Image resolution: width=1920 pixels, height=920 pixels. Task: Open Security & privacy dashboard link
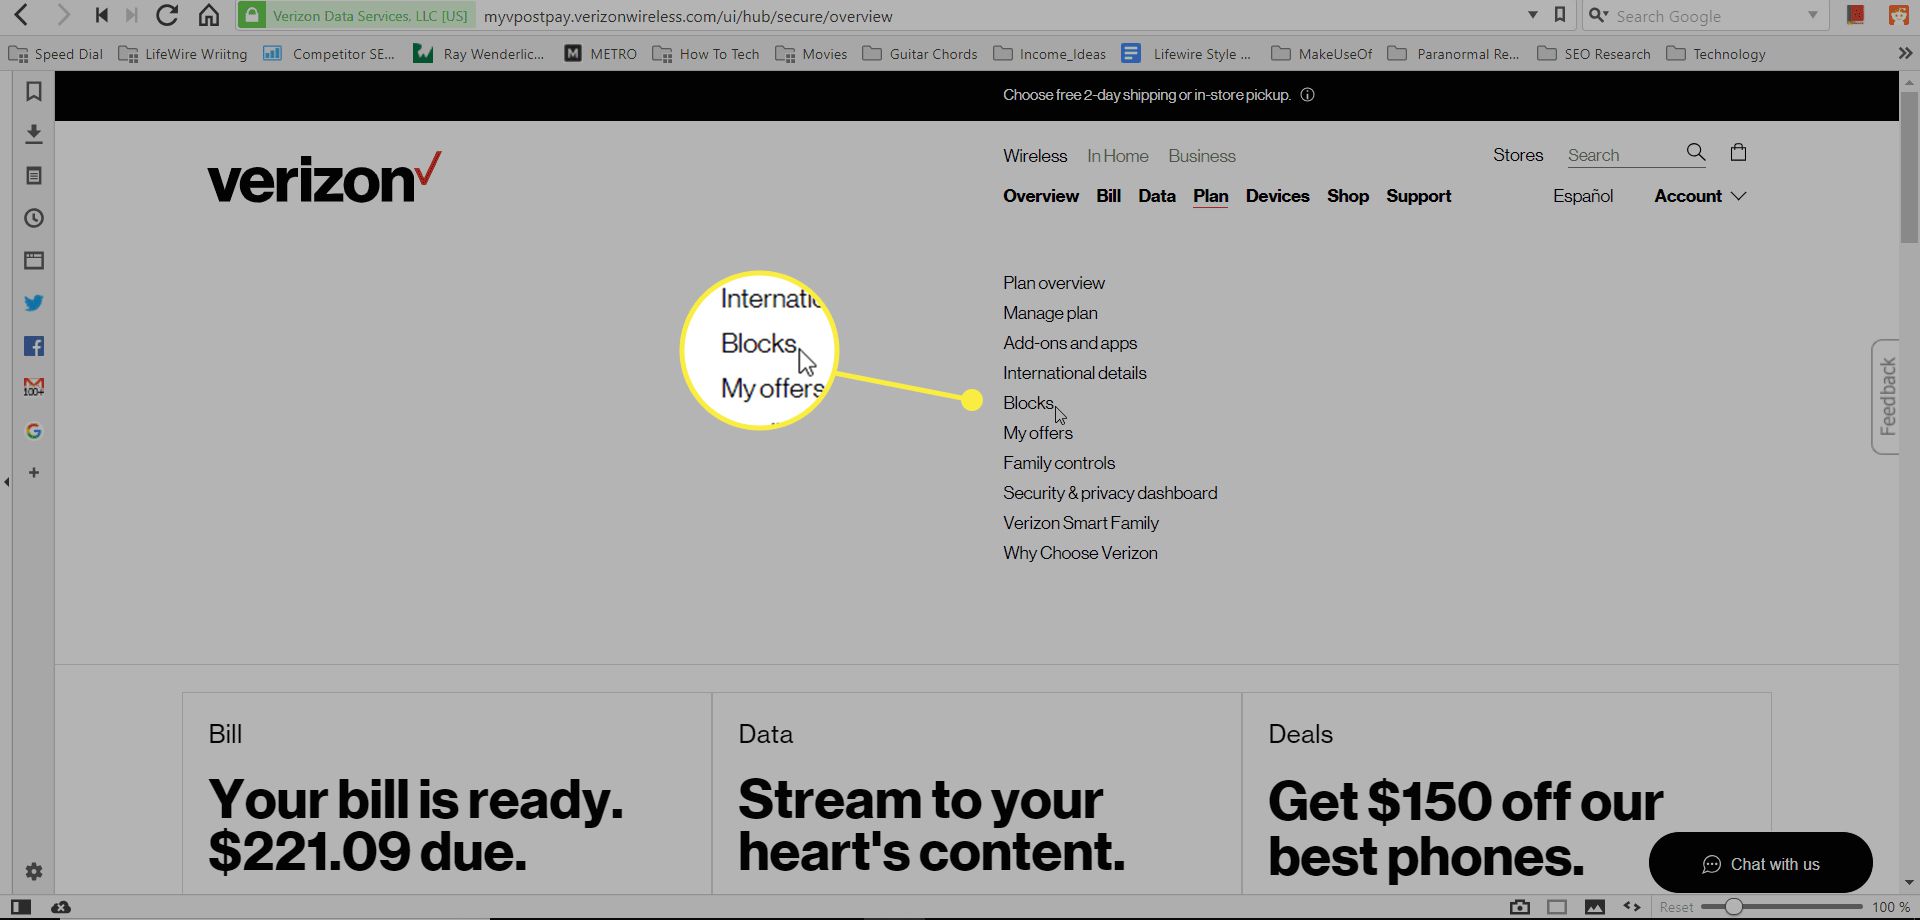(1110, 493)
